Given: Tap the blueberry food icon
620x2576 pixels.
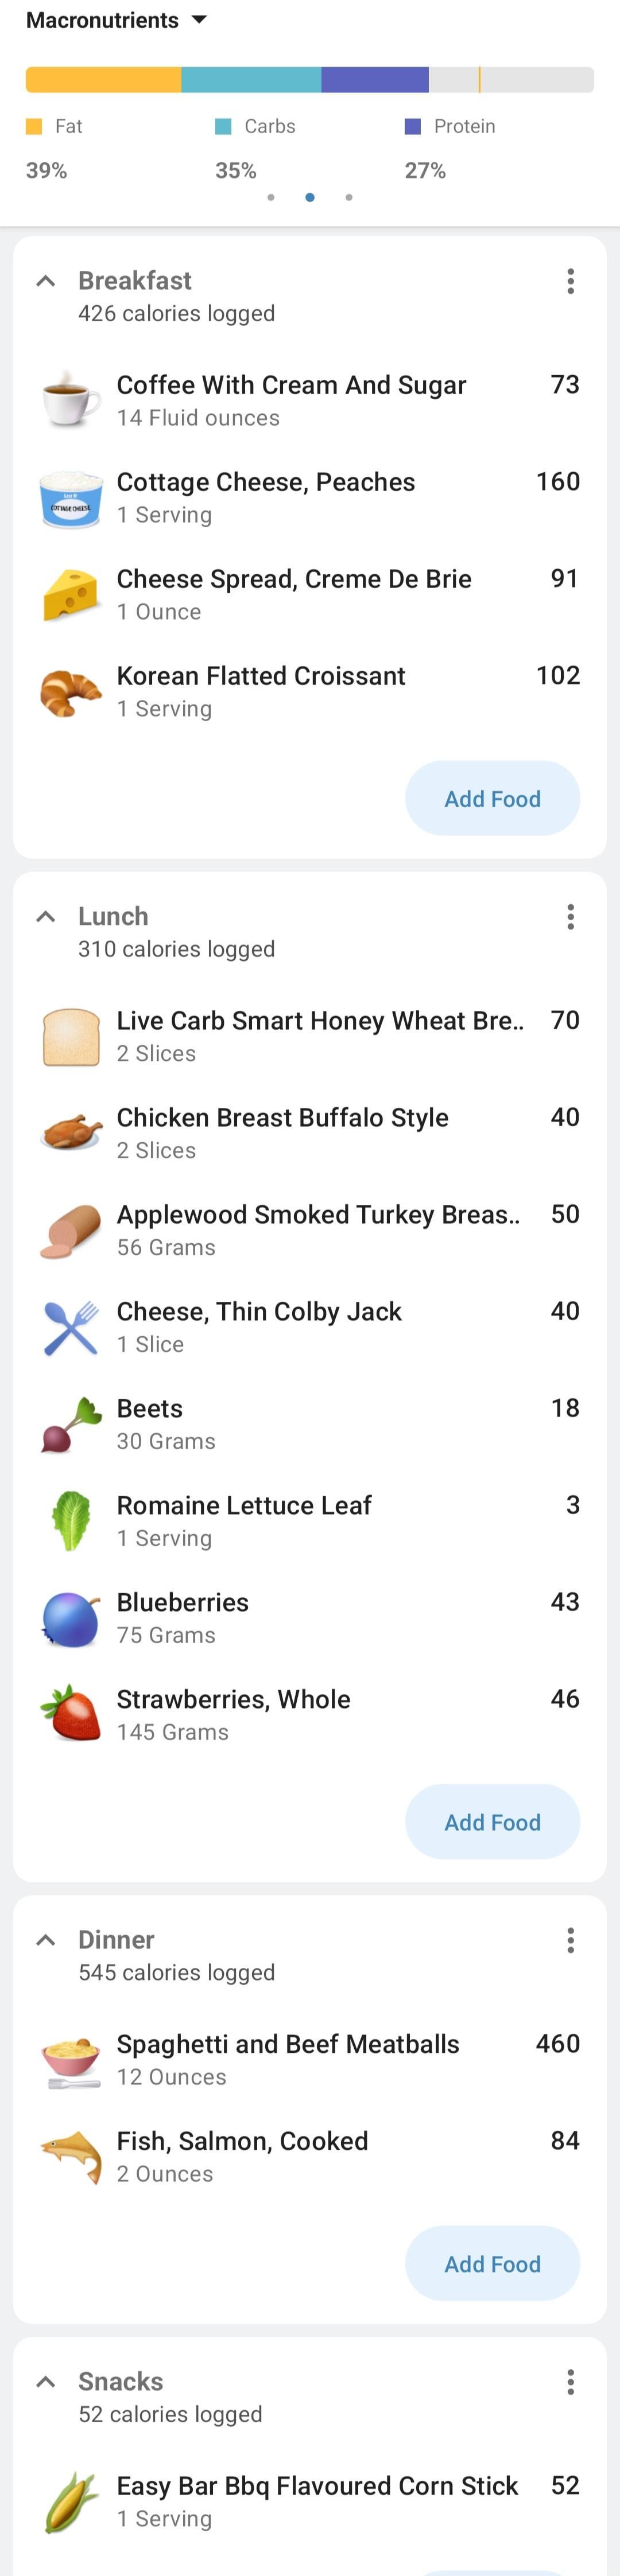Looking at the screenshot, I should (x=71, y=1618).
